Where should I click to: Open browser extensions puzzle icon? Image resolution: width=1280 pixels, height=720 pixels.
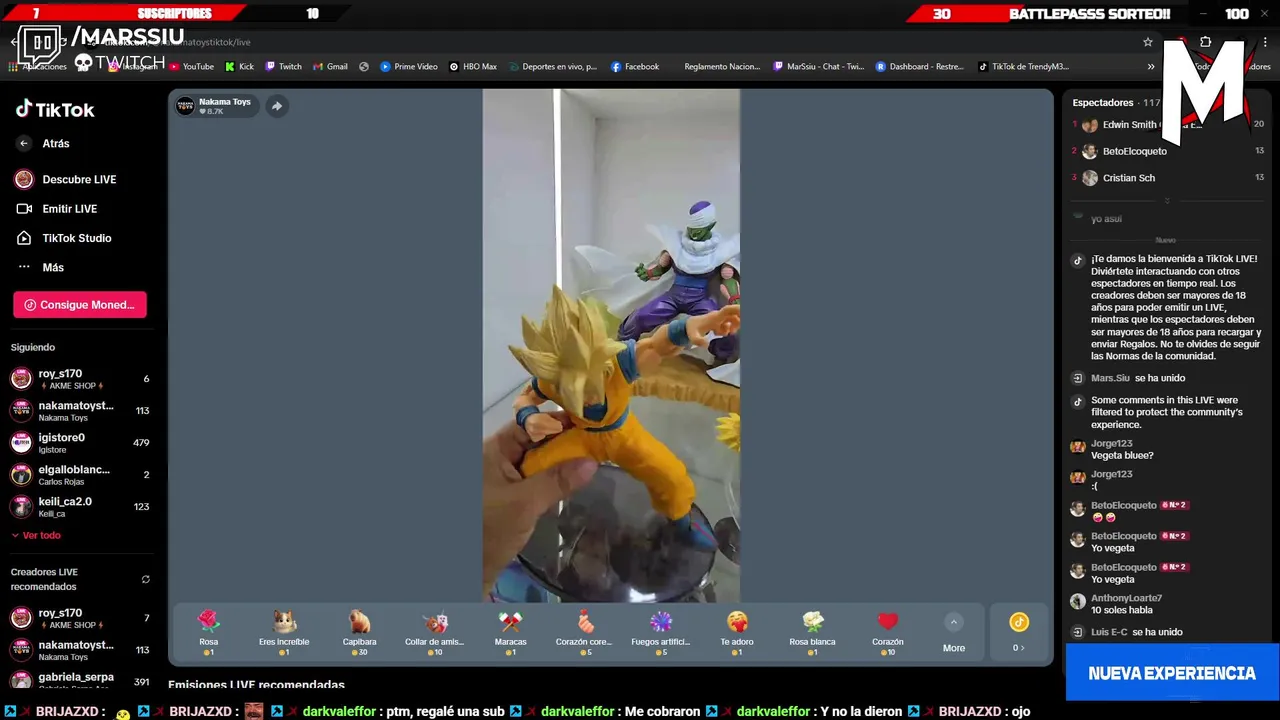pyautogui.click(x=1206, y=42)
